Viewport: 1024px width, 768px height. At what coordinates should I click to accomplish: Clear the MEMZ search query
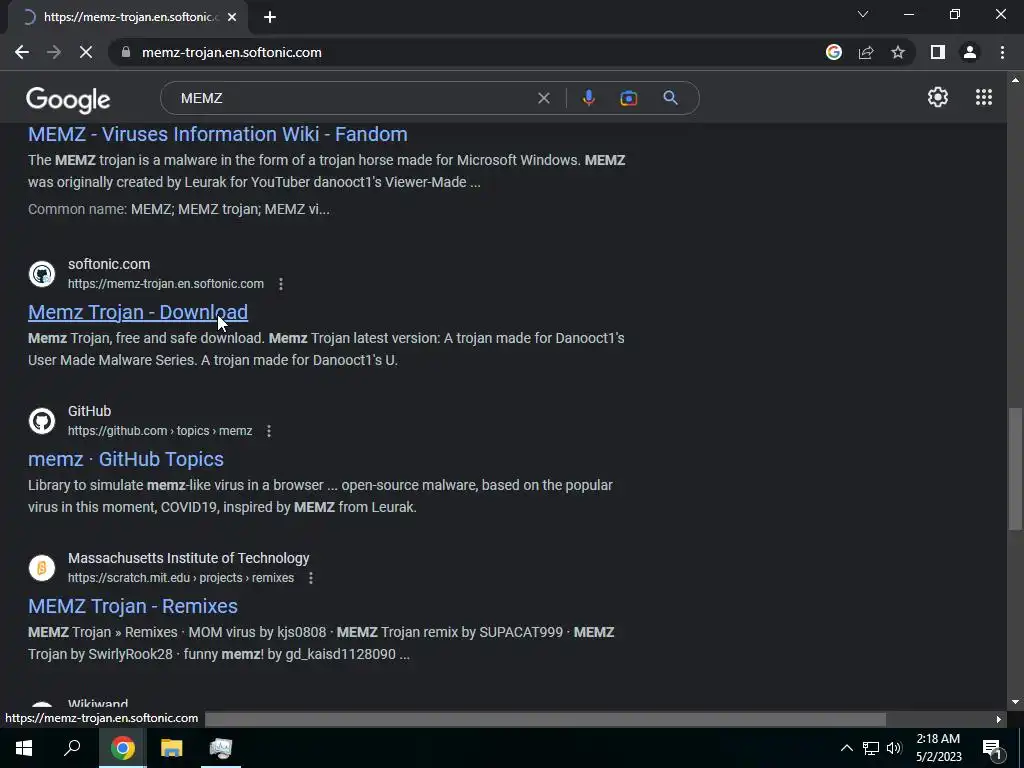click(543, 98)
